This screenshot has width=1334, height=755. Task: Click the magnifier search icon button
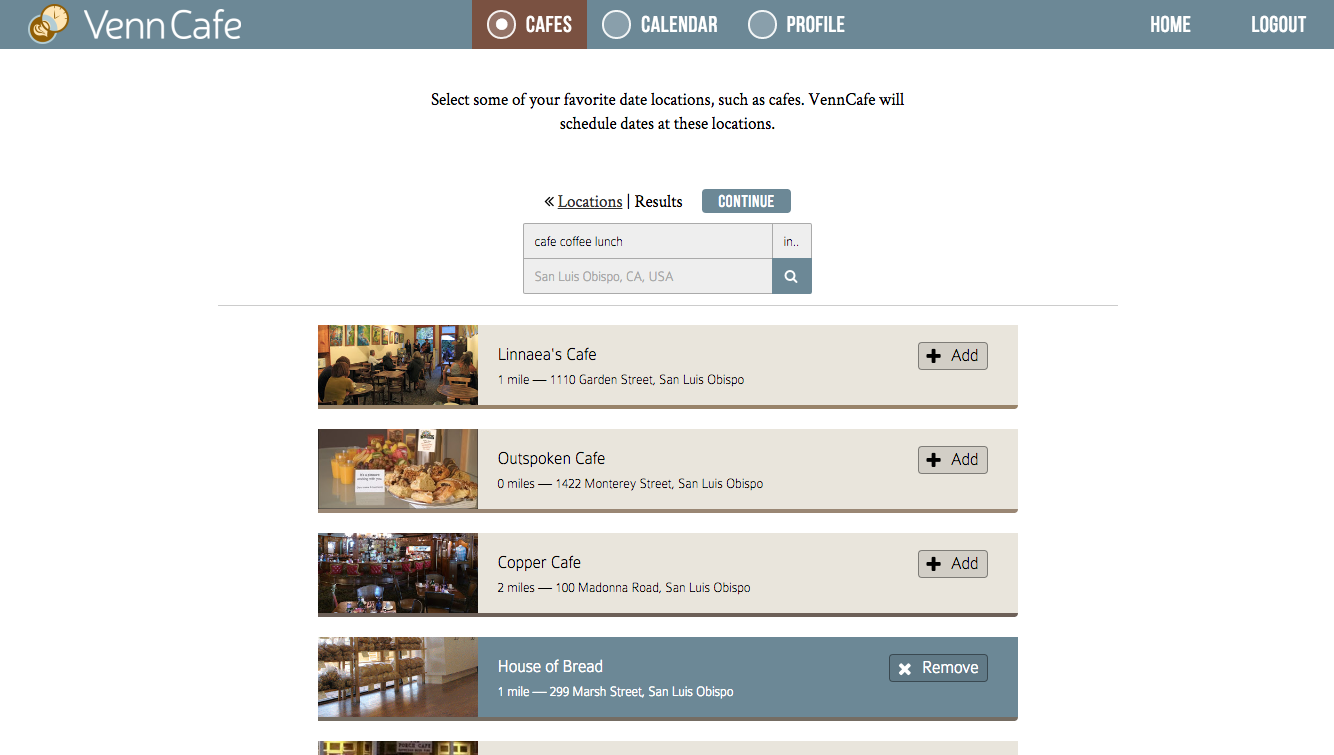pyautogui.click(x=791, y=277)
